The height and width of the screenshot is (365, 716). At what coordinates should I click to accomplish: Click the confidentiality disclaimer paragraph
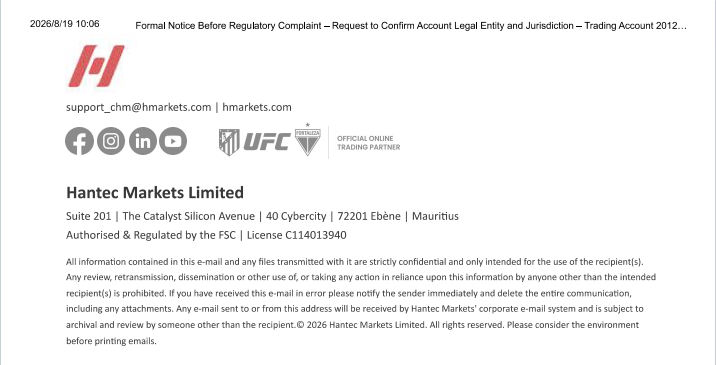pyautogui.click(x=361, y=301)
